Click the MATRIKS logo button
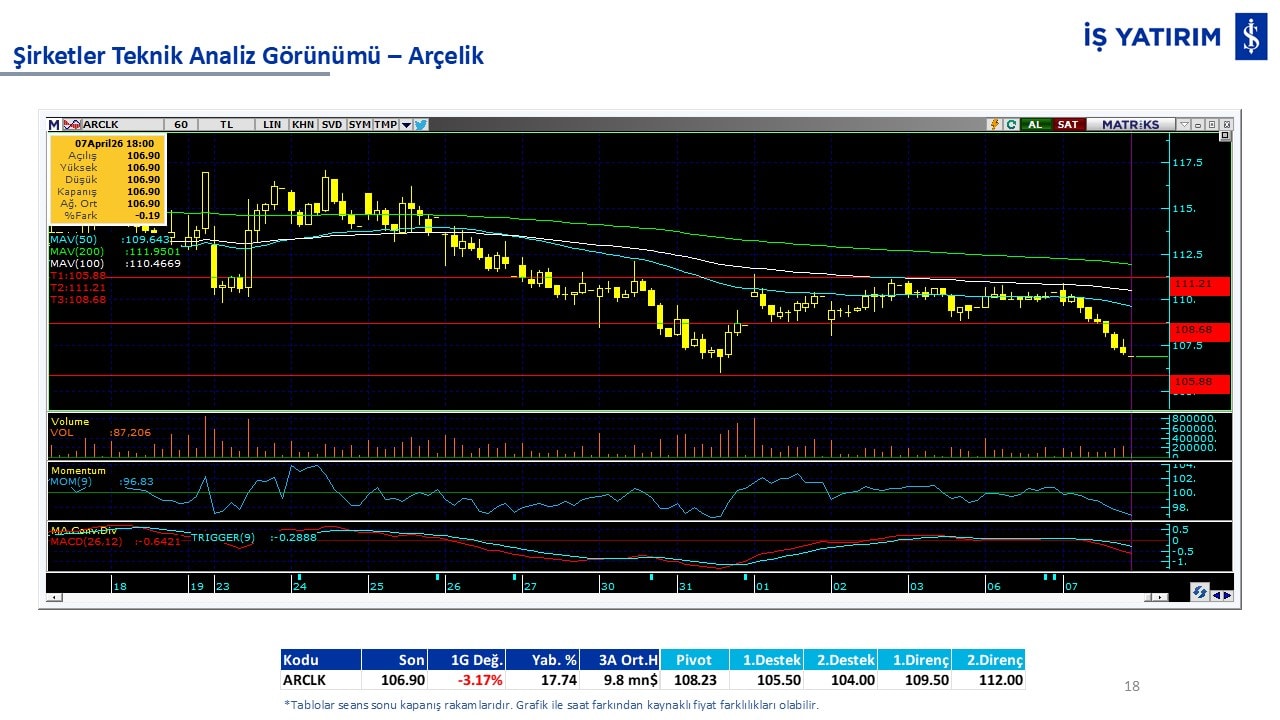The height and width of the screenshot is (720, 1280). coord(1130,125)
